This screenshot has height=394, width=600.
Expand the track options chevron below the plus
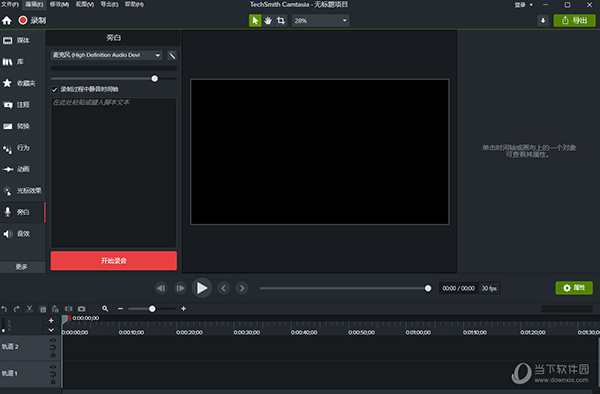(51, 330)
